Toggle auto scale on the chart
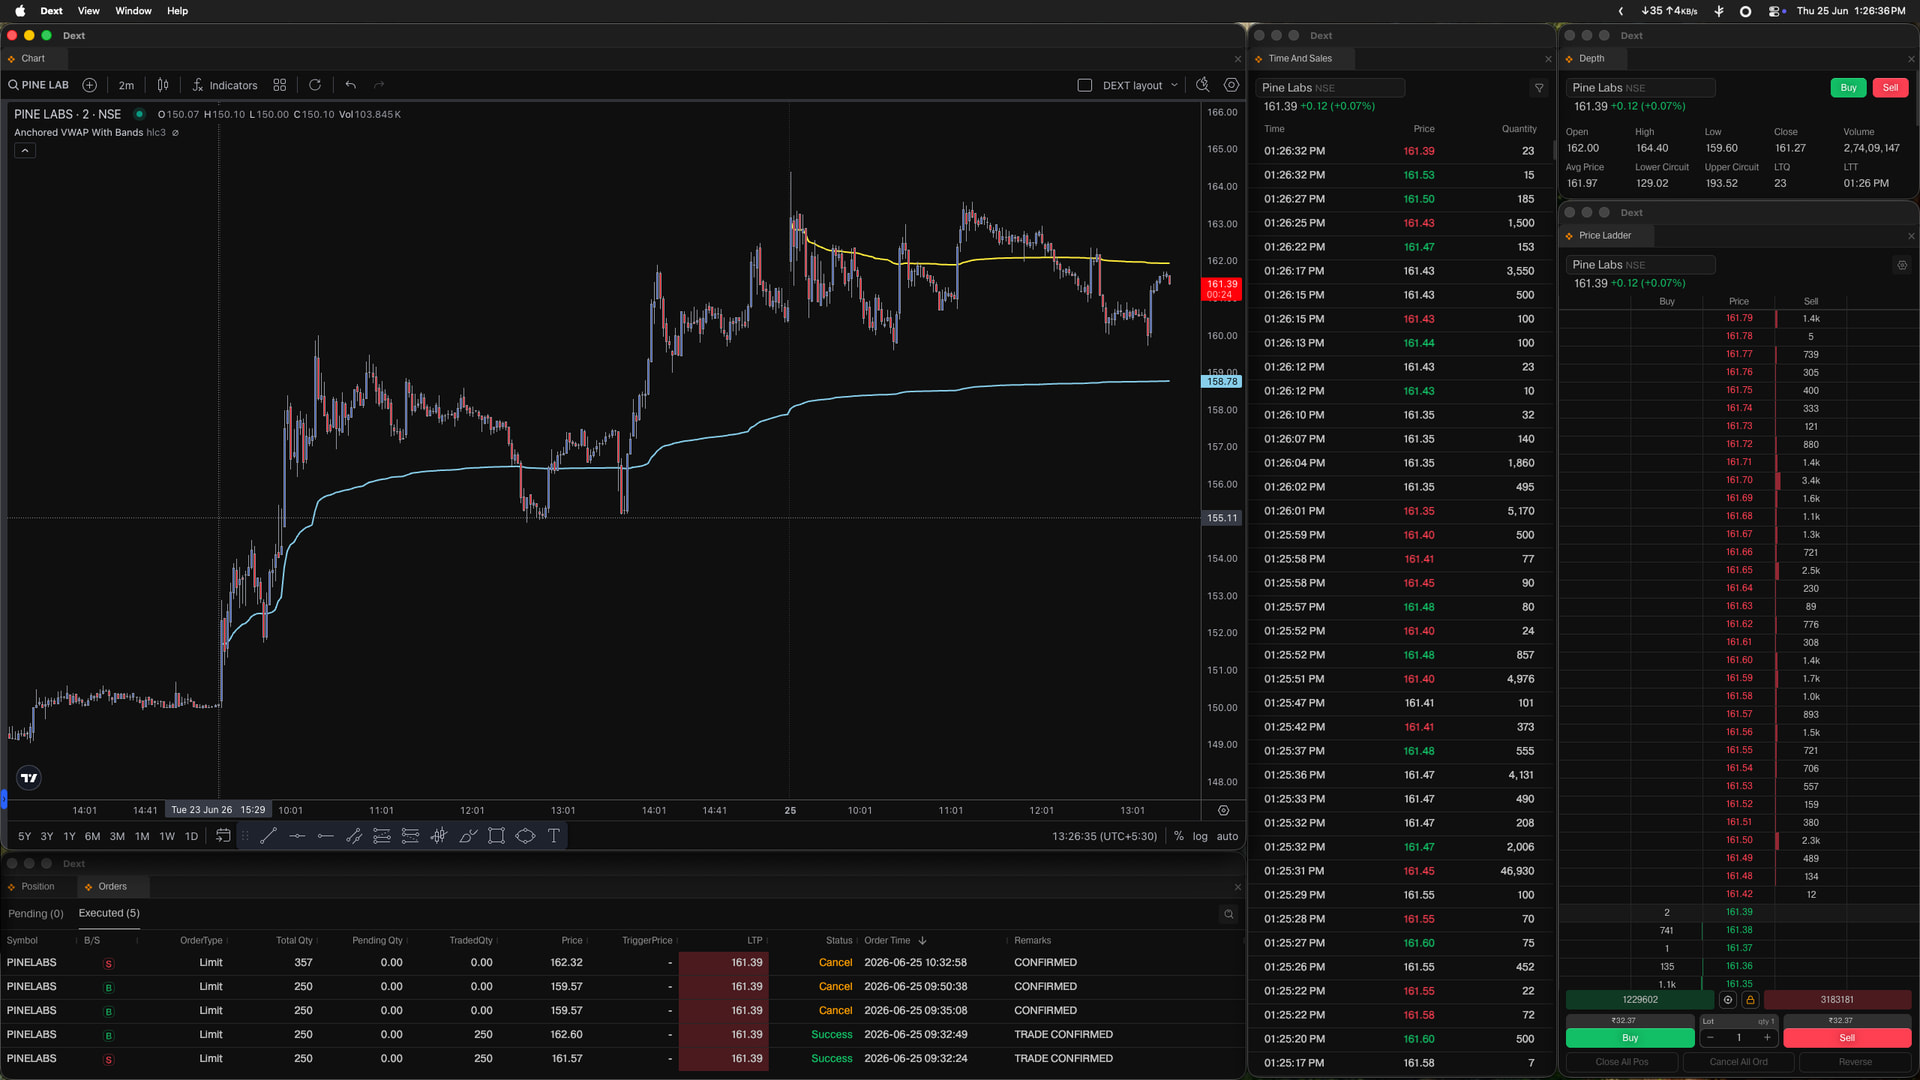 [x=1227, y=836]
